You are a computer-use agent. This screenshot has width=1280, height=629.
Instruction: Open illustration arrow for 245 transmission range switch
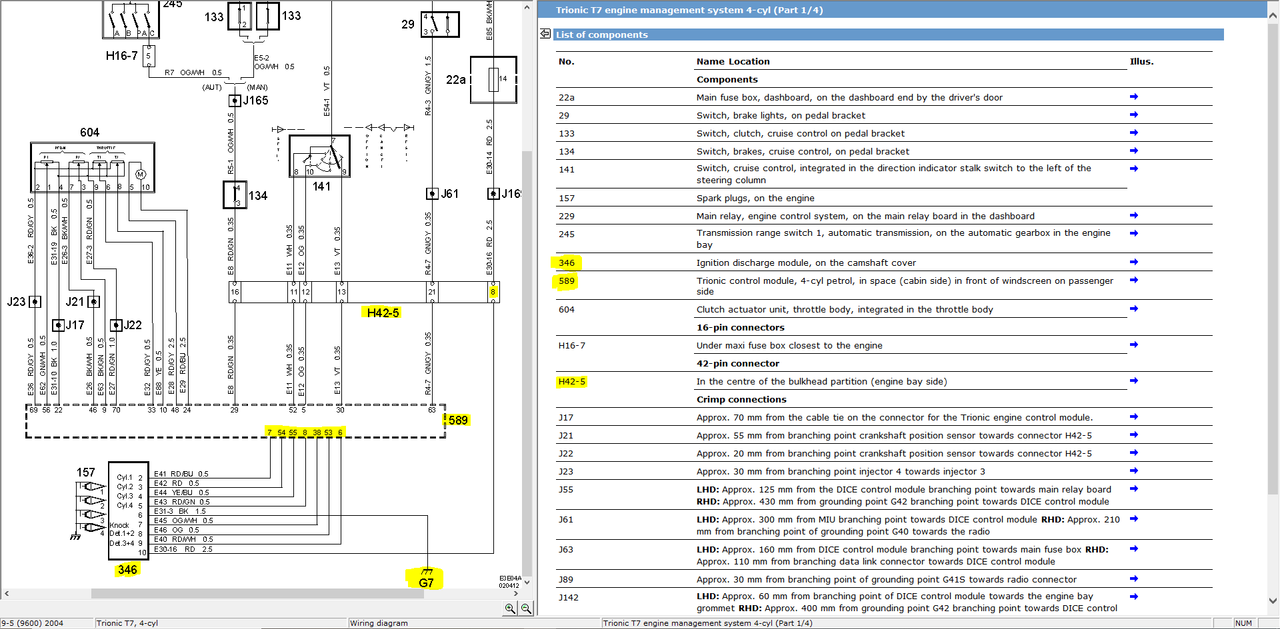(x=1134, y=233)
